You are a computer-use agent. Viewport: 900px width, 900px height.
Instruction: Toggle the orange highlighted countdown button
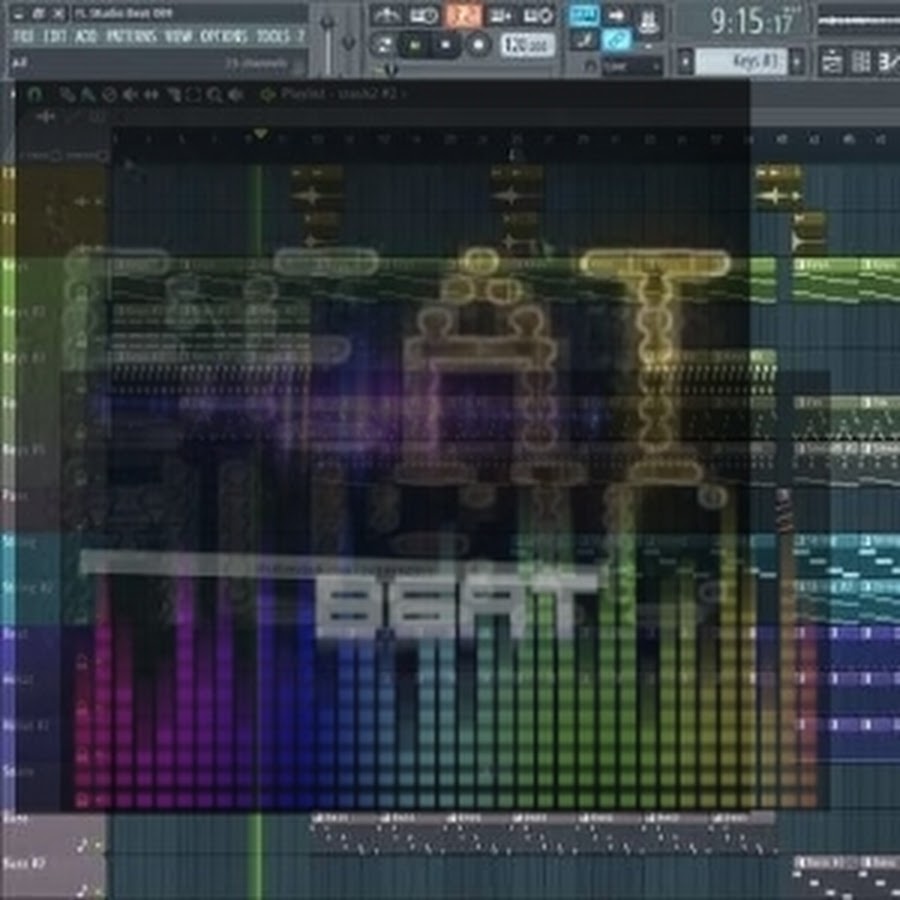(x=461, y=15)
